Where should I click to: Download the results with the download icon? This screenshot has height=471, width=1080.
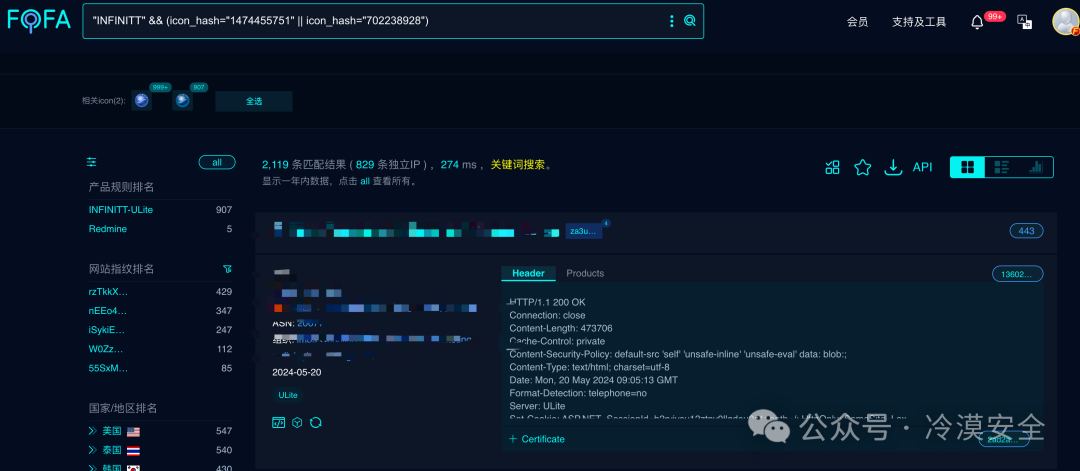click(x=893, y=167)
